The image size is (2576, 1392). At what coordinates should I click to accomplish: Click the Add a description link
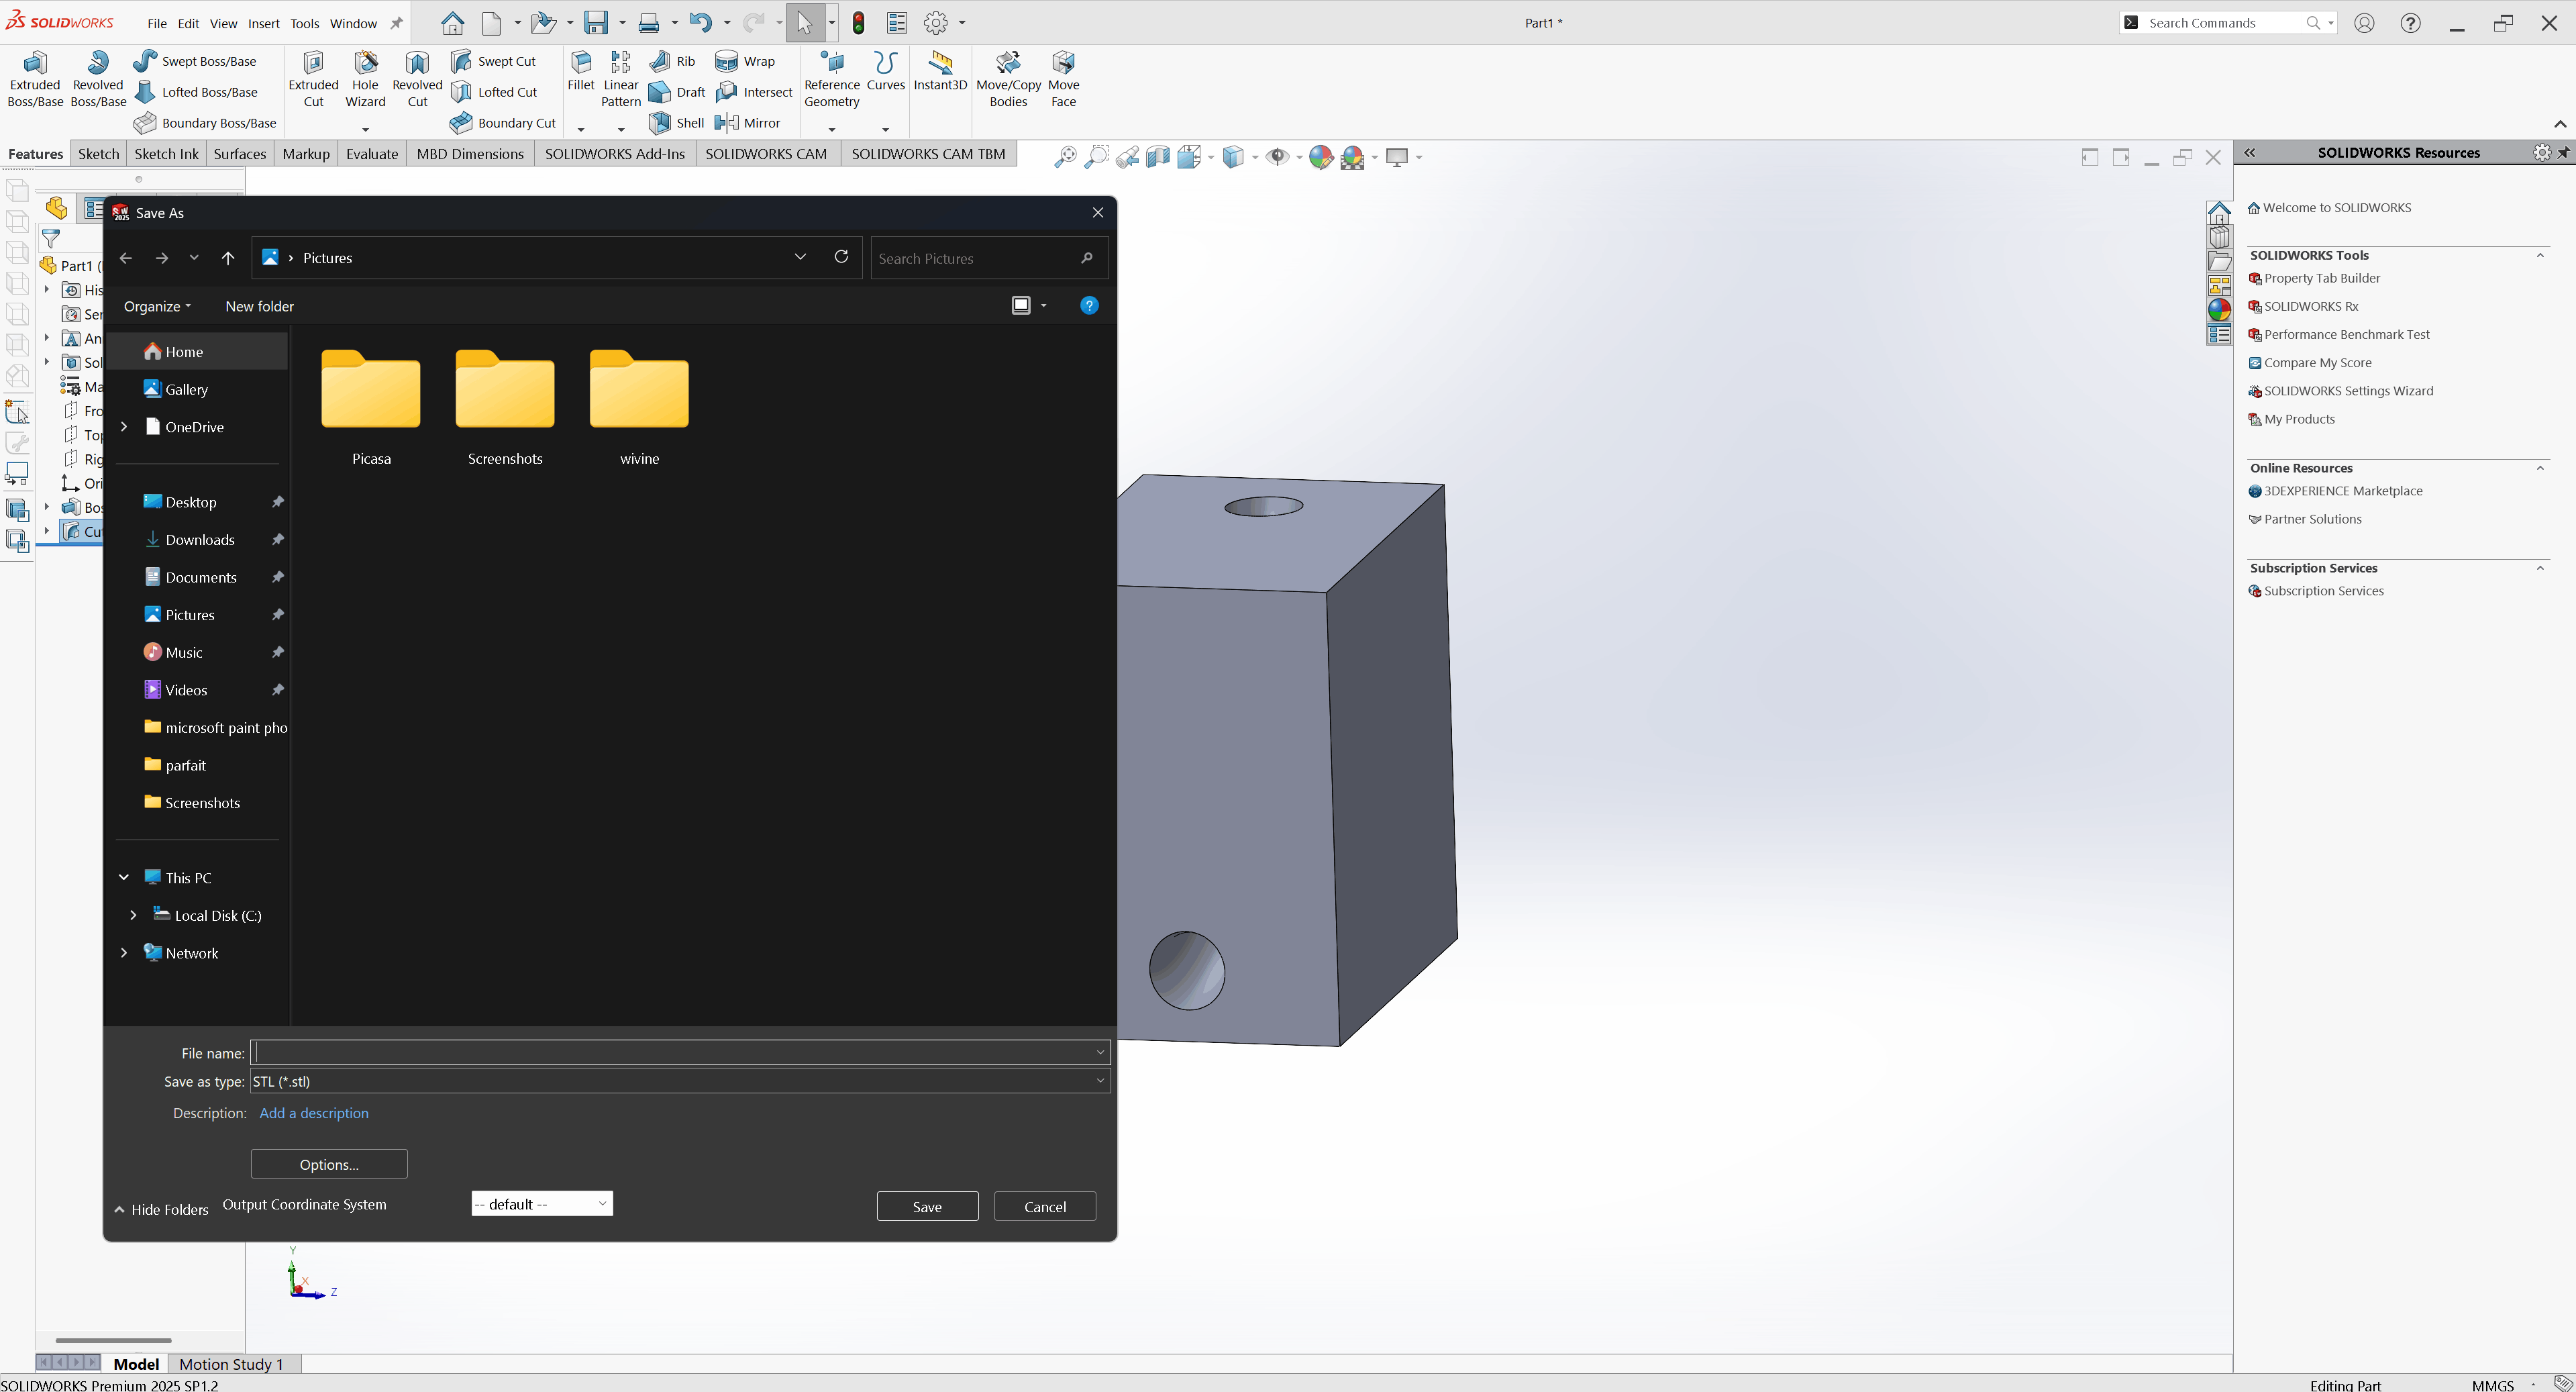313,1113
